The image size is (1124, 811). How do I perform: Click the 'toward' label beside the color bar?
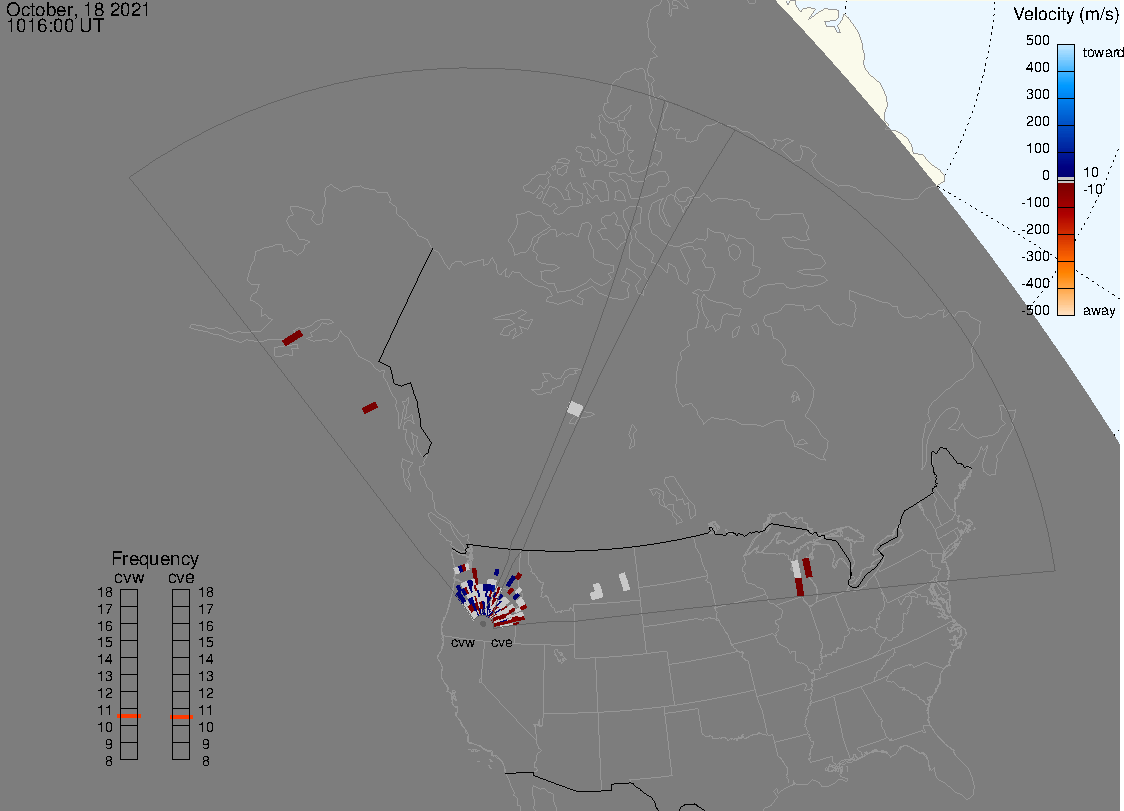click(x=1104, y=52)
